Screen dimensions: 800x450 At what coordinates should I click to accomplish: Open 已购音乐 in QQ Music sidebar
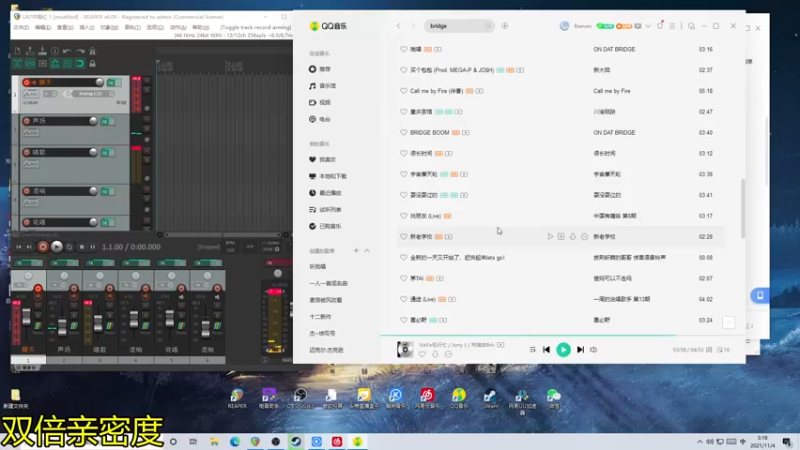325,226
